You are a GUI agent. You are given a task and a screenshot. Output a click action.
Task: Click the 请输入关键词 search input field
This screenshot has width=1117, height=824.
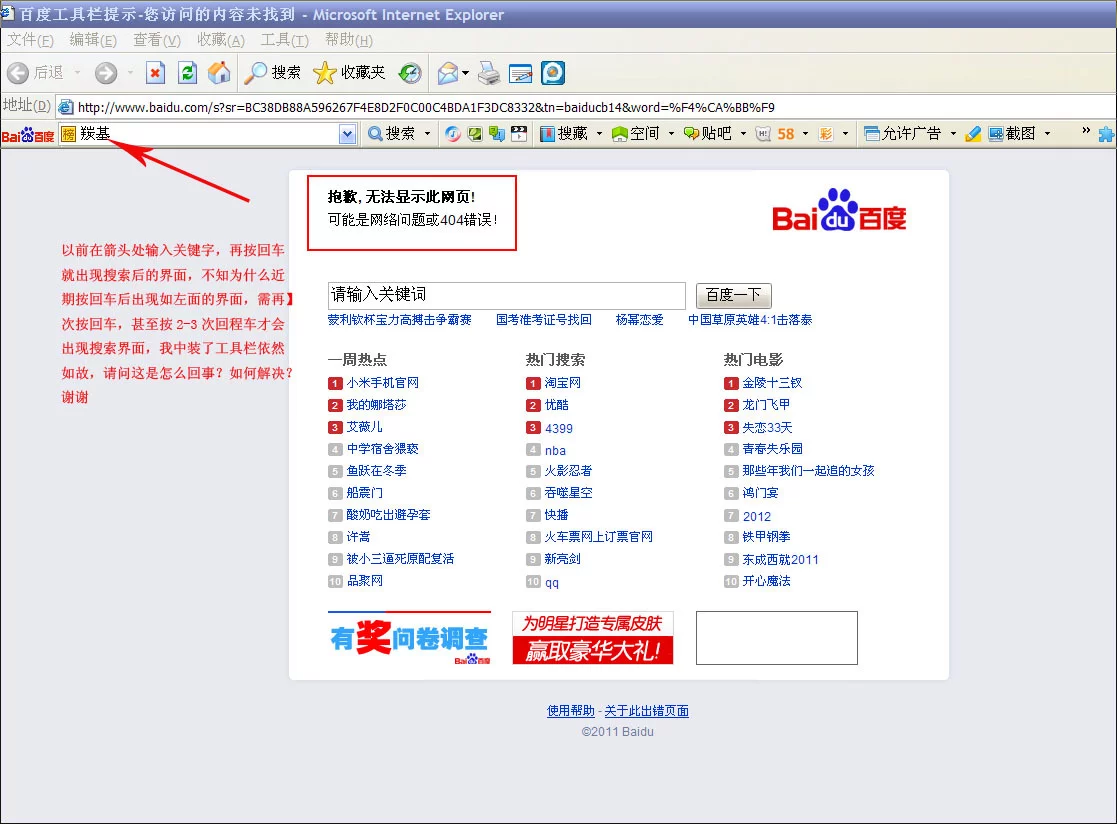[506, 295]
